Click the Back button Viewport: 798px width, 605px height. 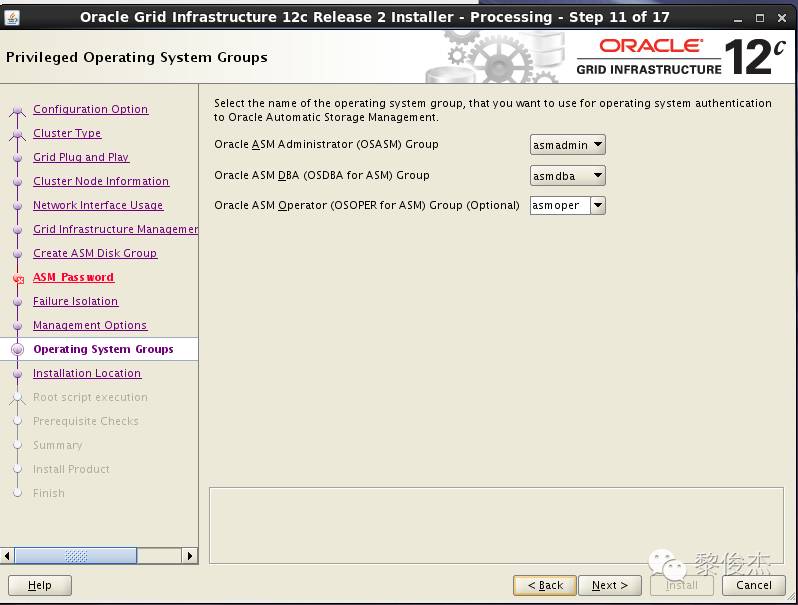pyautogui.click(x=545, y=585)
